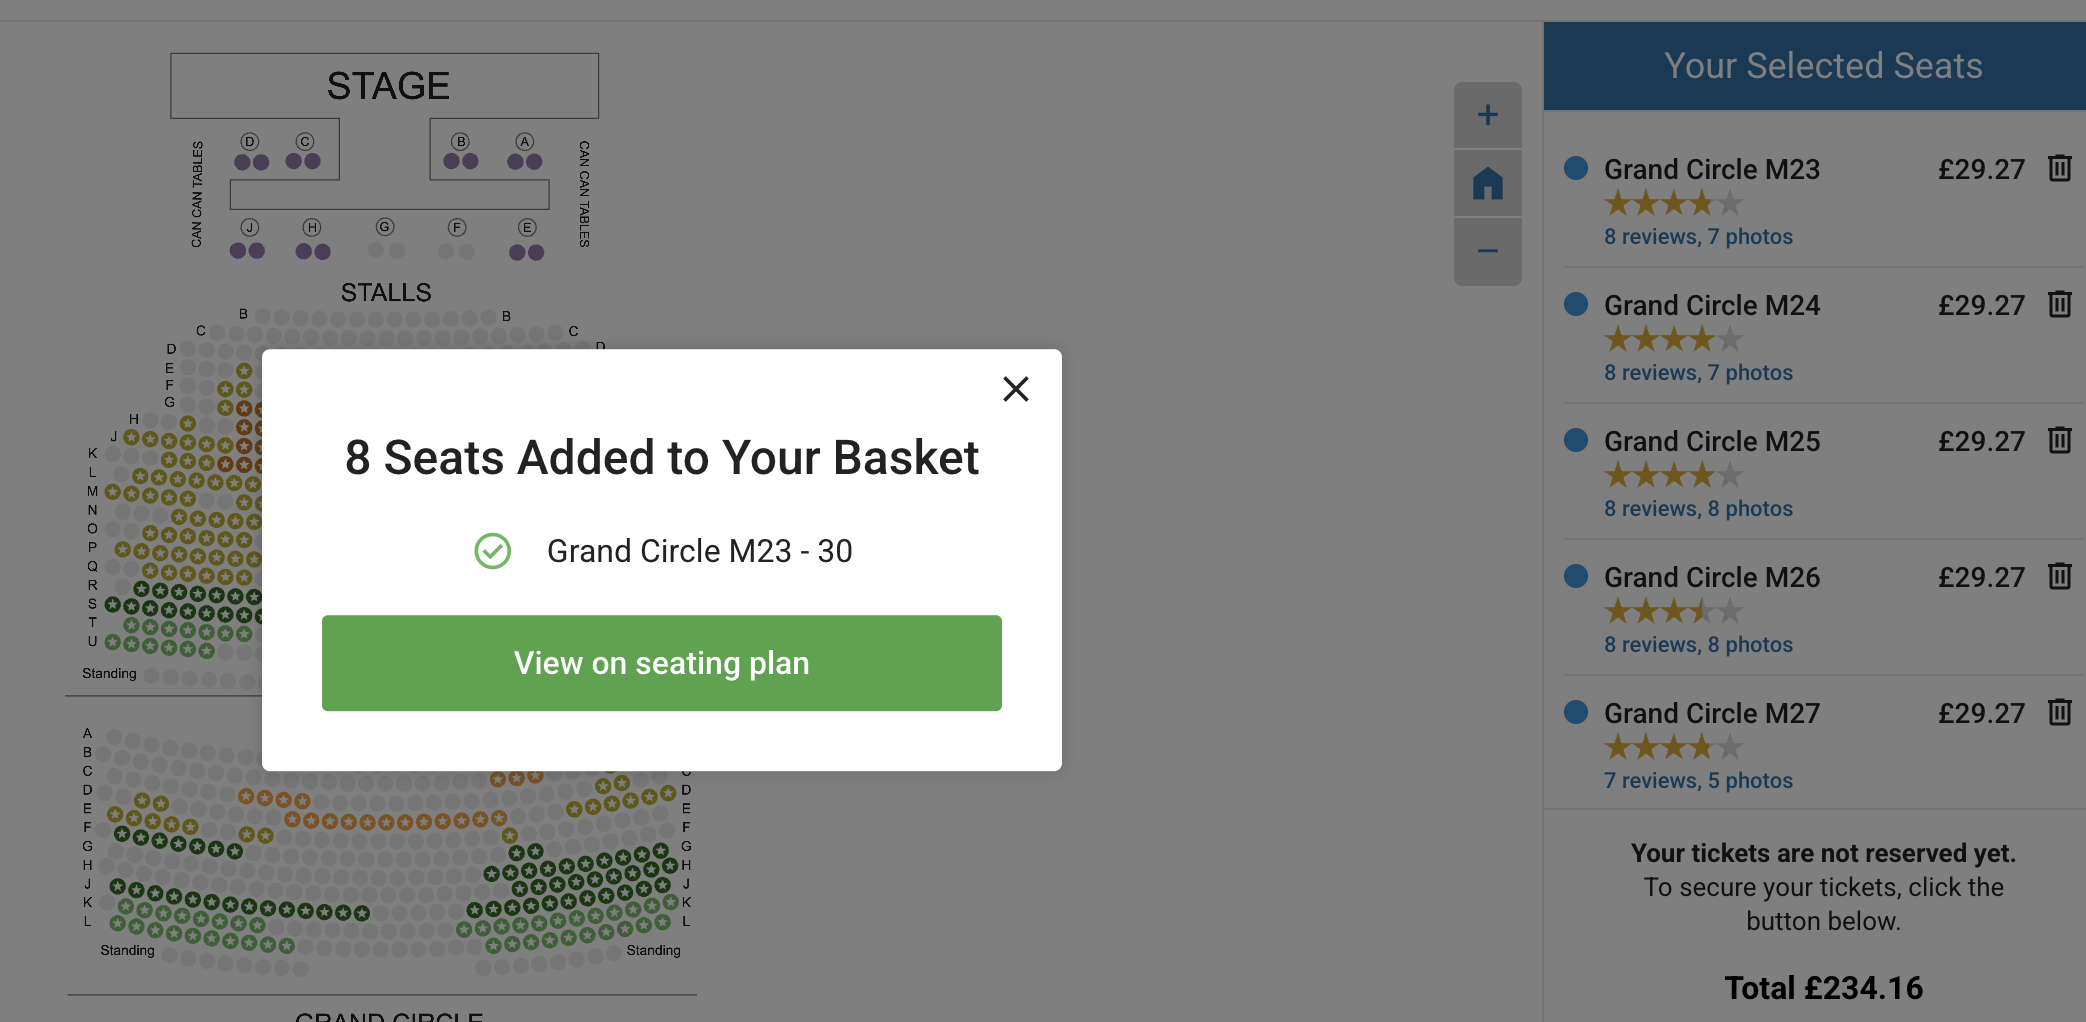The height and width of the screenshot is (1022, 2086).
Task: Open M24 8 reviews, 7 photos link
Action: tap(1698, 373)
